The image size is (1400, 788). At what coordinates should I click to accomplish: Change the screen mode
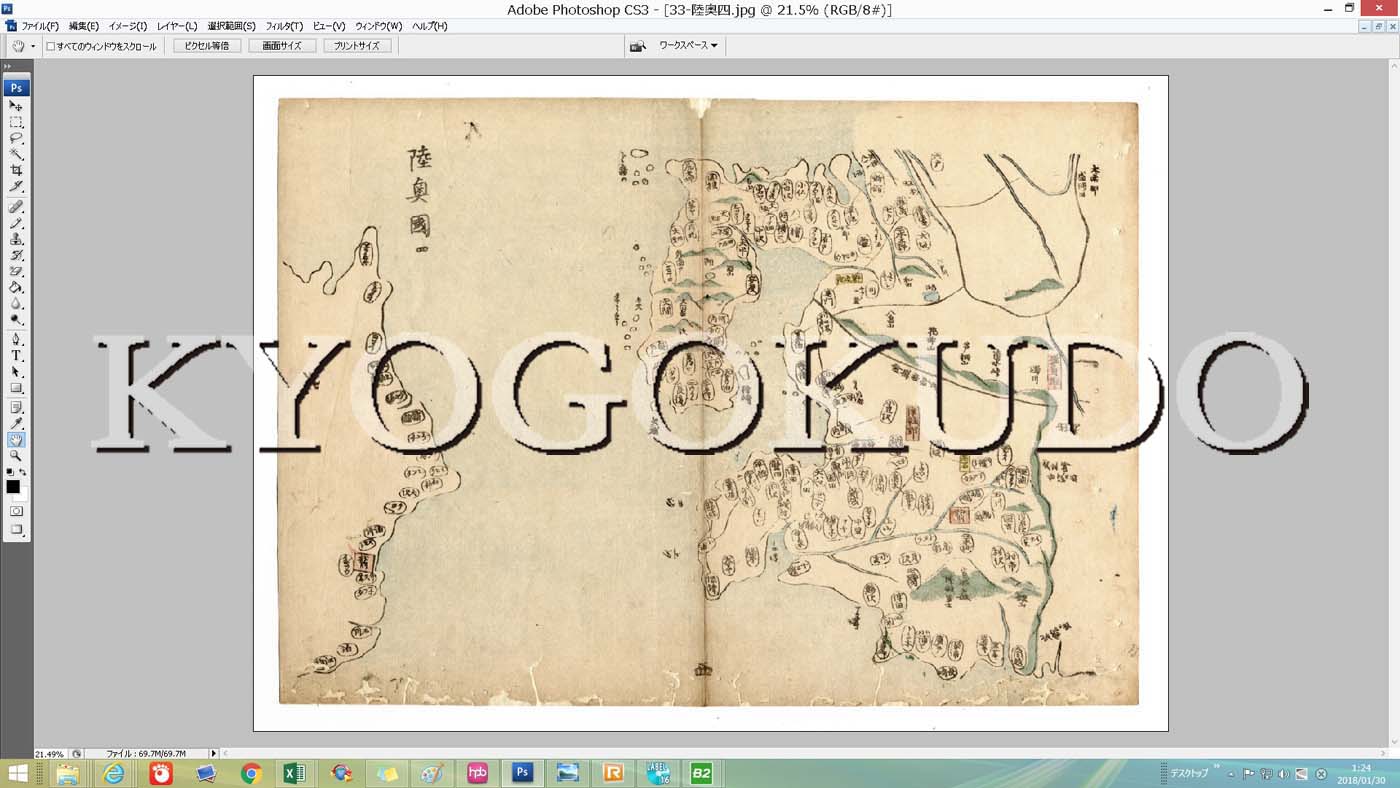(x=16, y=529)
